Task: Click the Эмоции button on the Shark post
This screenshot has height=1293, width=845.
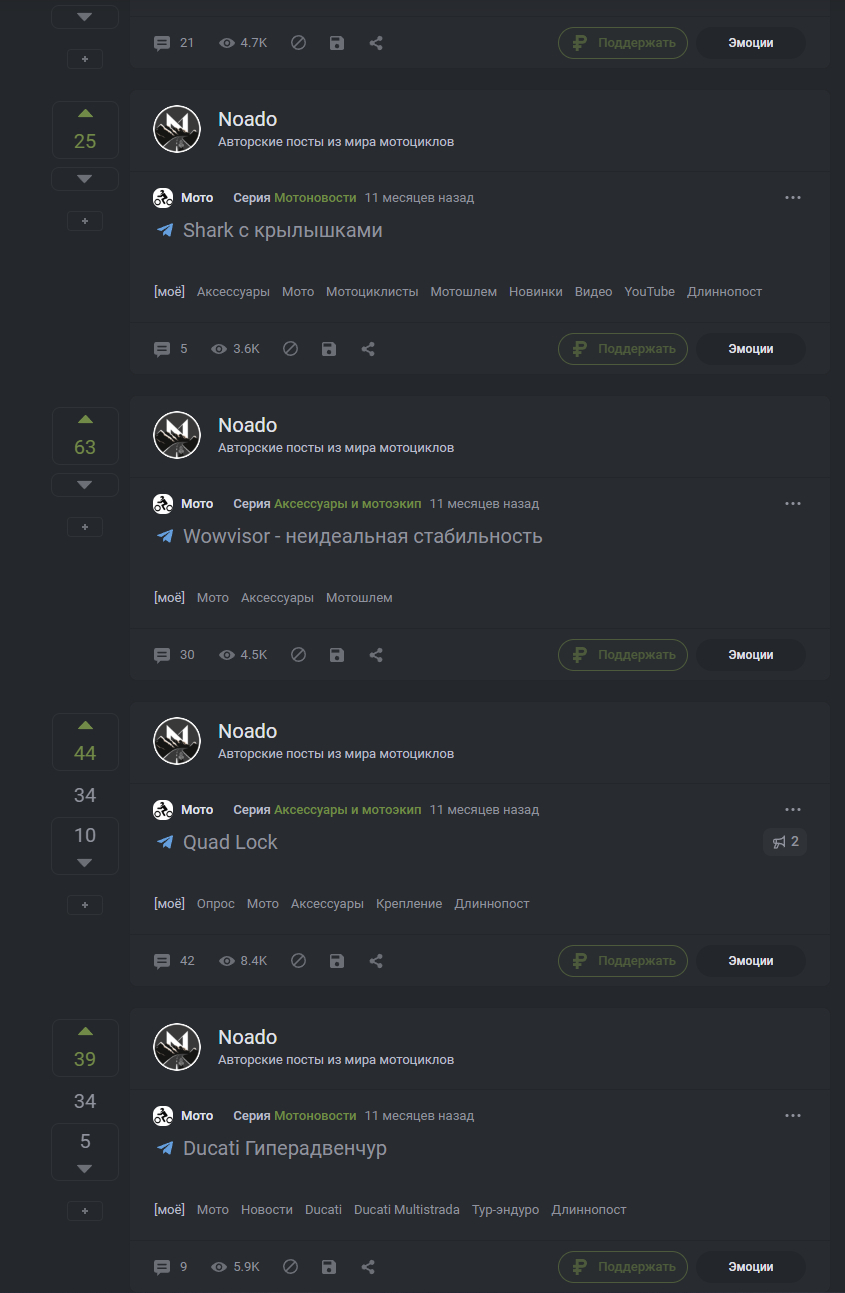Action: [x=751, y=349]
